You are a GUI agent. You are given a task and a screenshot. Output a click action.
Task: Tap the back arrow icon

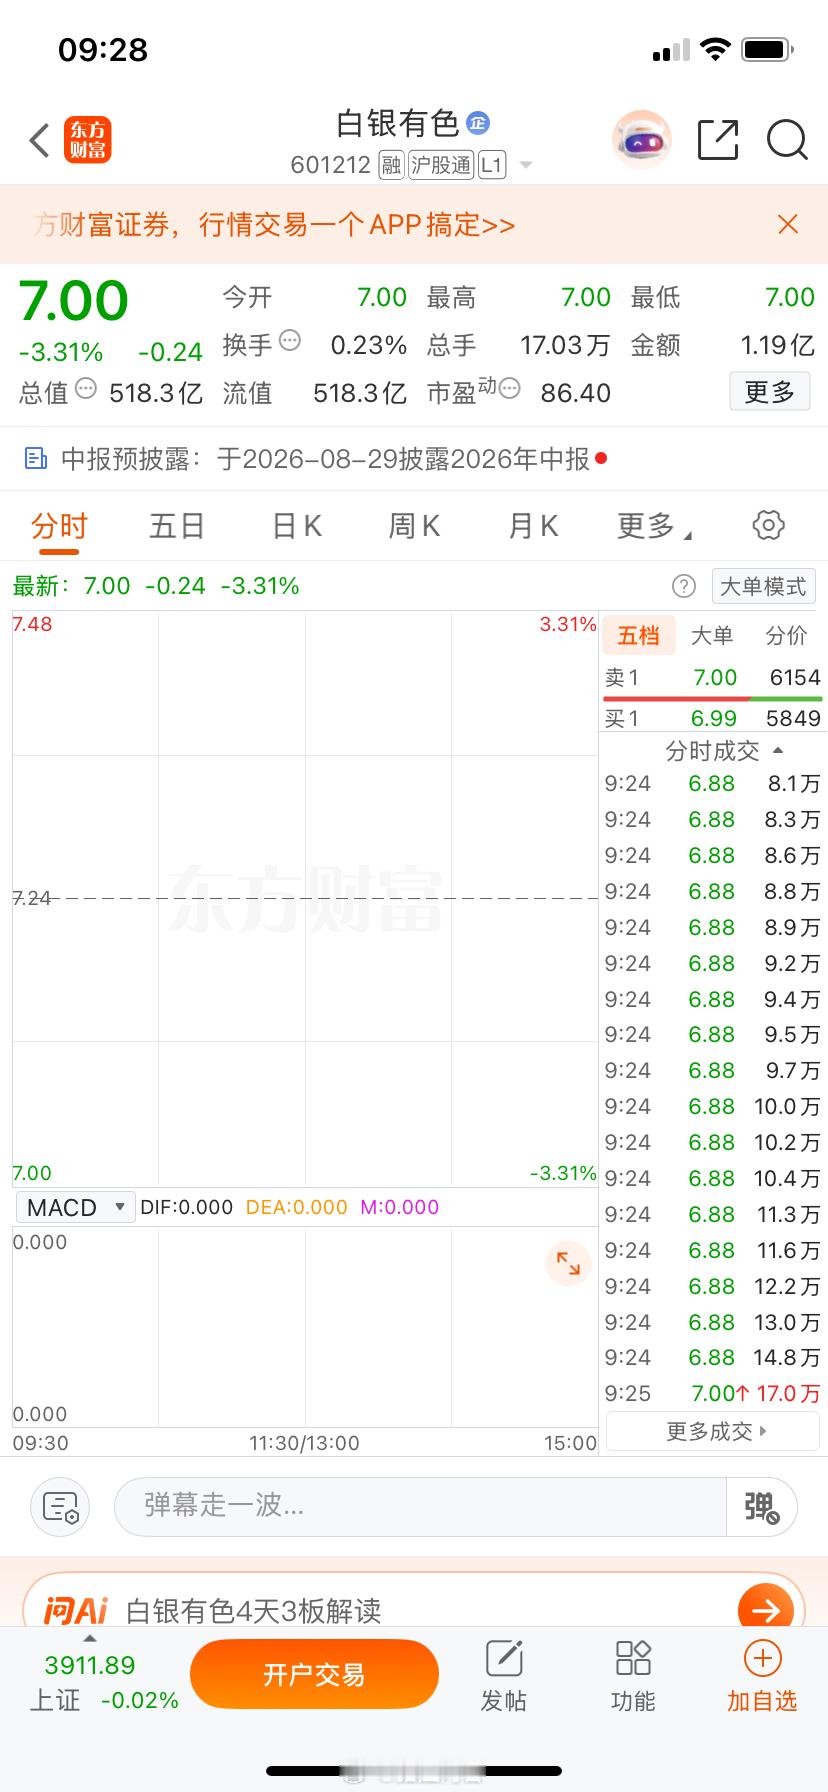[x=39, y=140]
